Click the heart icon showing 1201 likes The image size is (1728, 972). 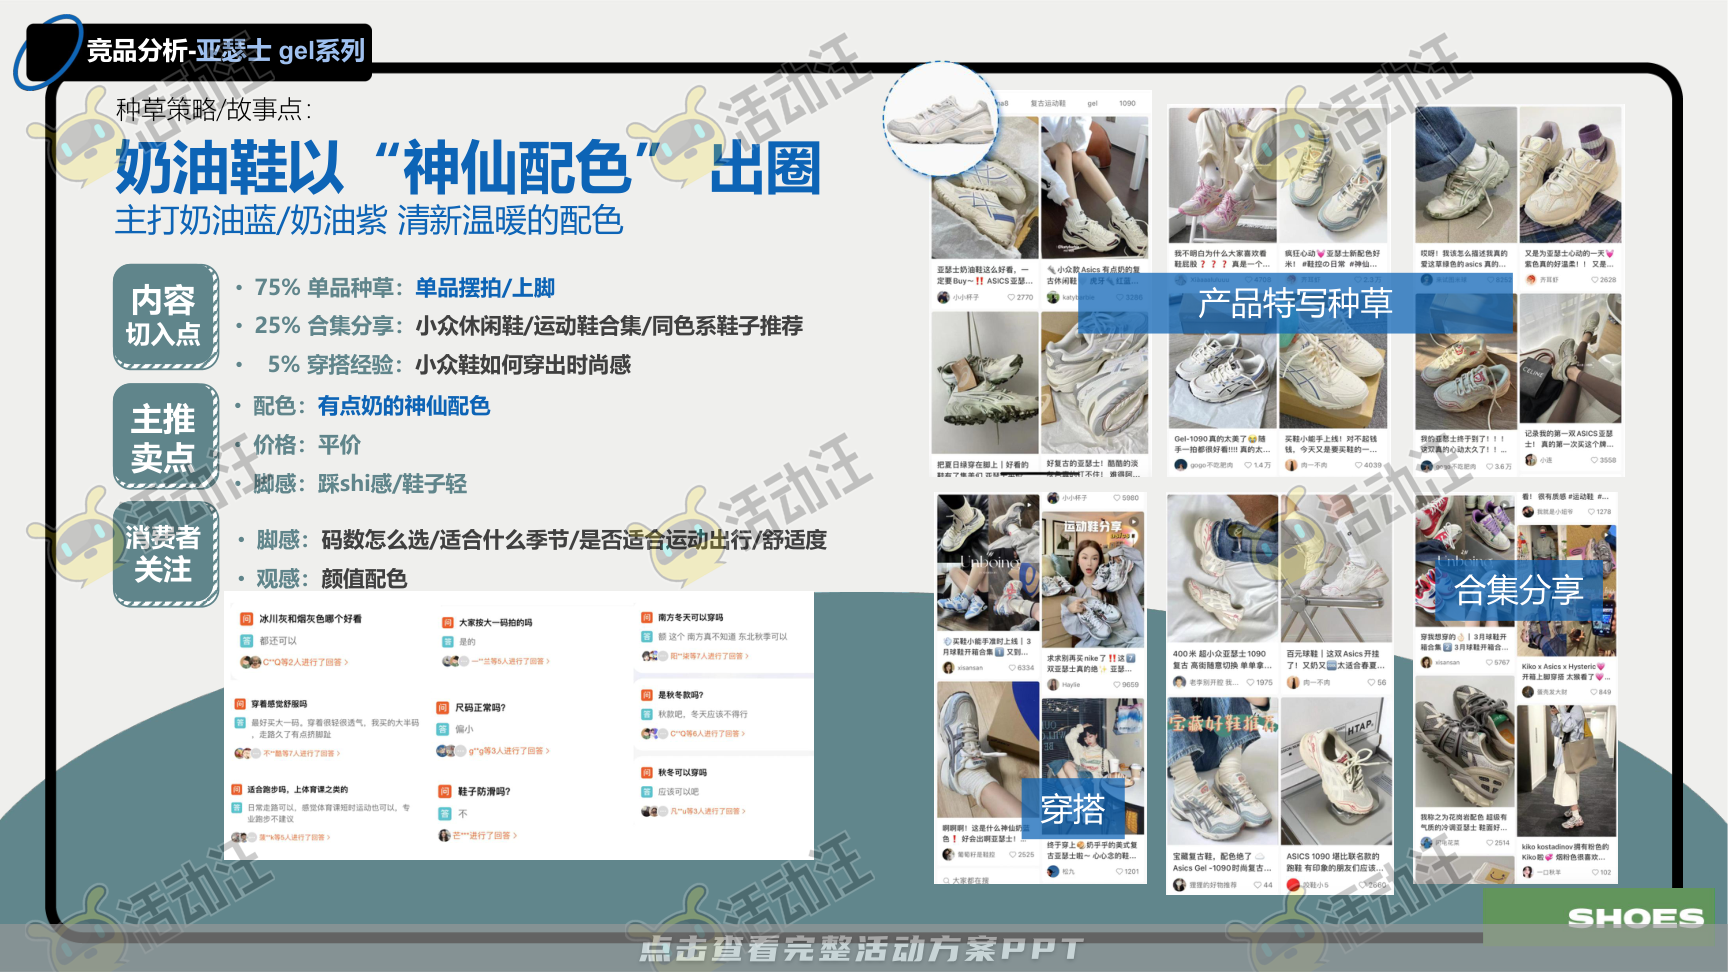click(1119, 871)
